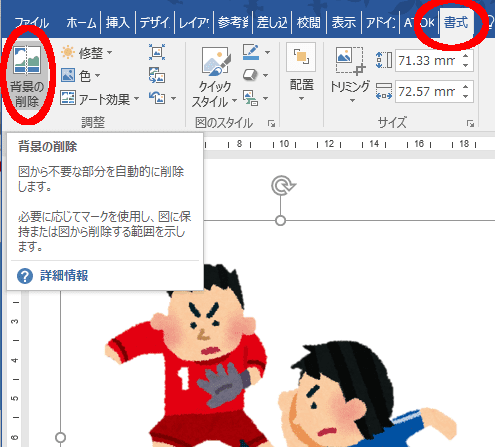This screenshot has width=495, height=447.
Task: Increase width with the up stepper
Action: [x=466, y=87]
